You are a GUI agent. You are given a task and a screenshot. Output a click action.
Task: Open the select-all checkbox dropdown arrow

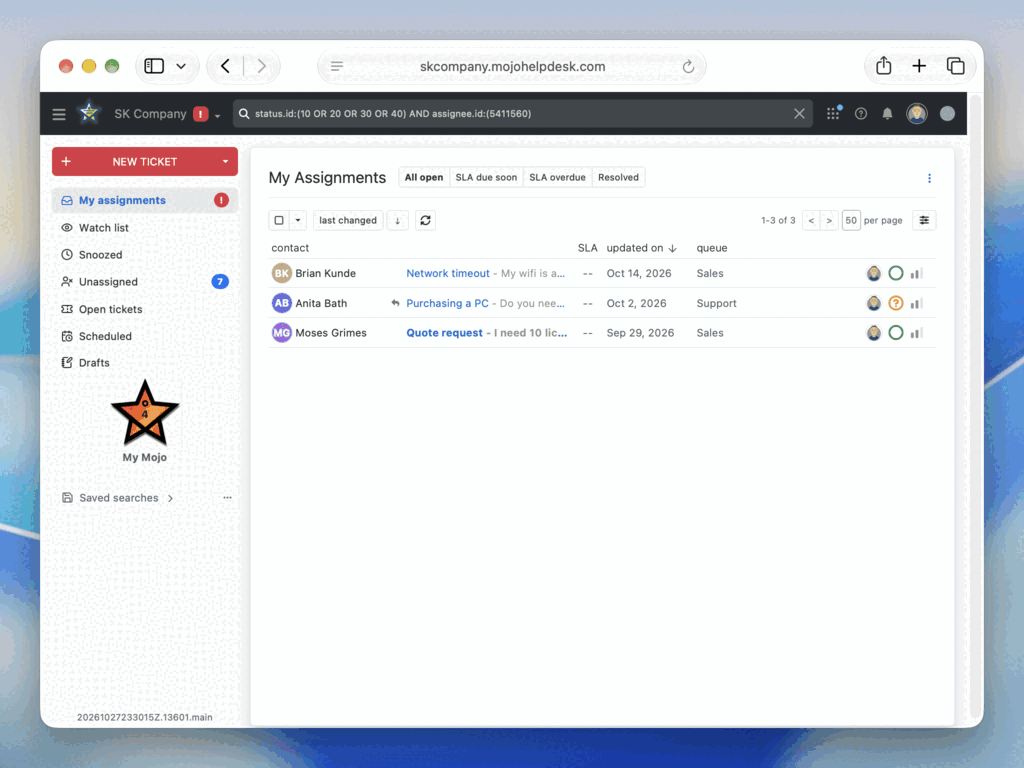coord(298,221)
